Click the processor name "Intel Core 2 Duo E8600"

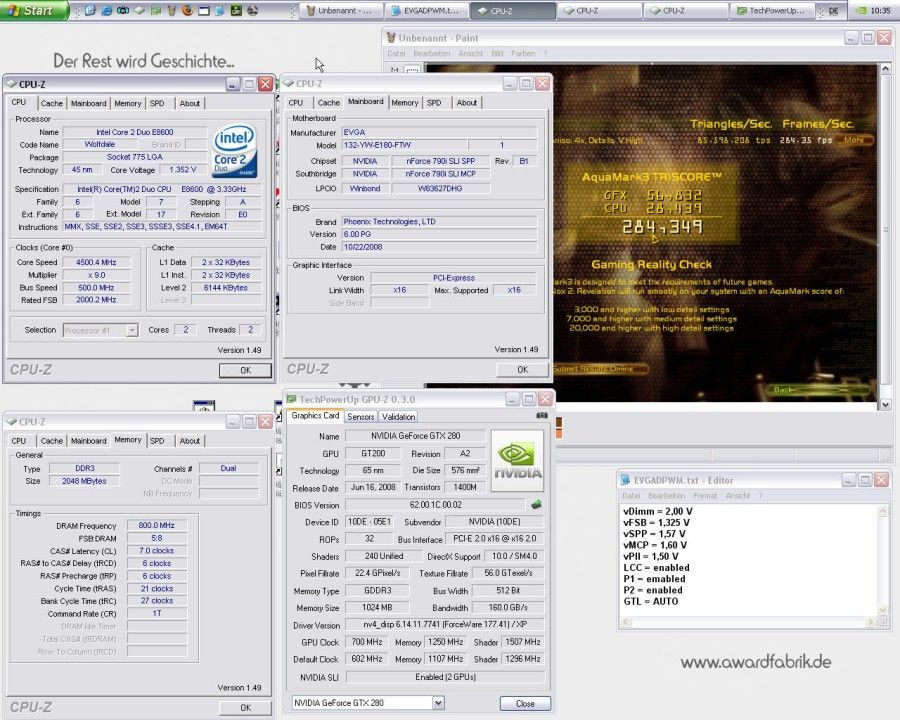point(135,132)
